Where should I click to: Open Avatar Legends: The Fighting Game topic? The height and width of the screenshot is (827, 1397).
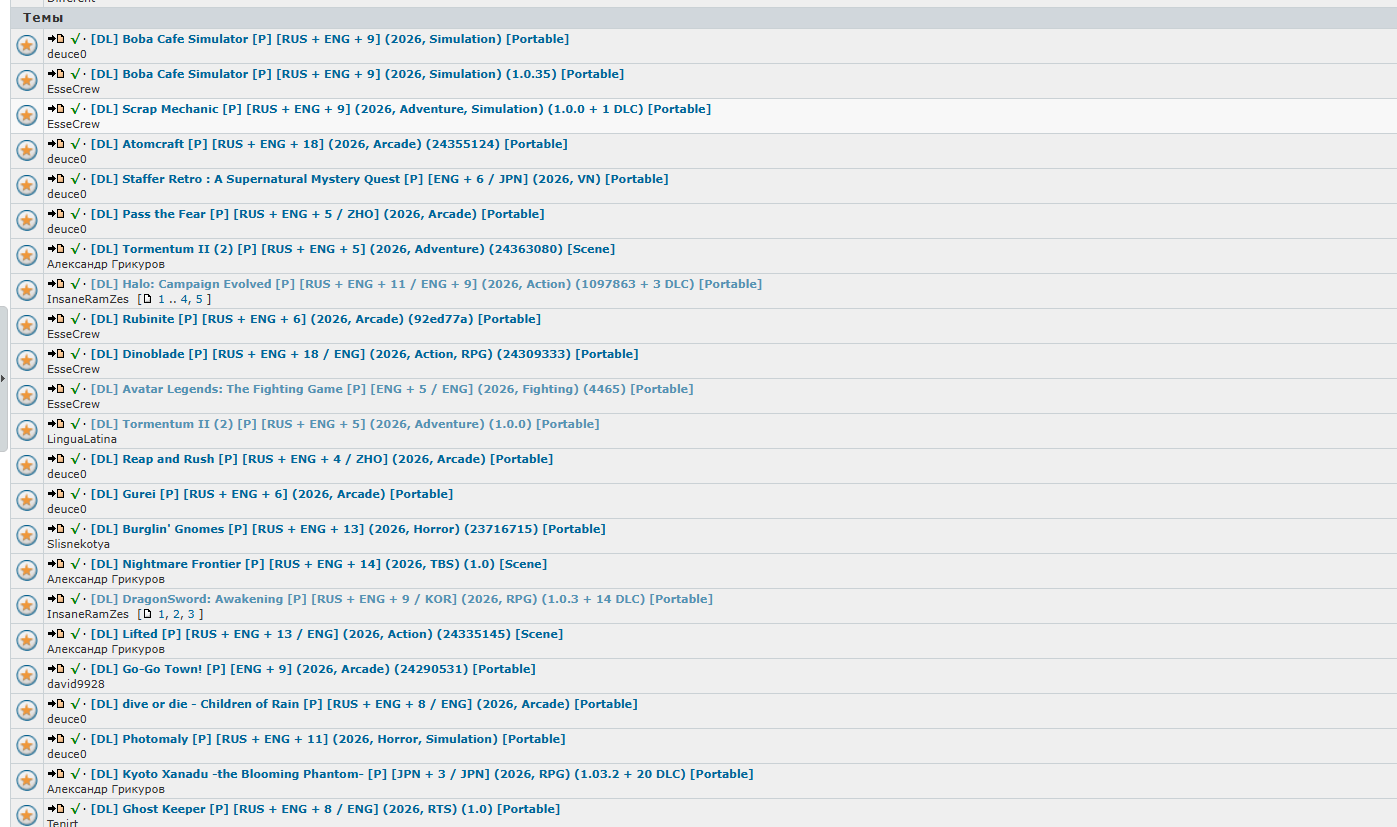point(392,389)
